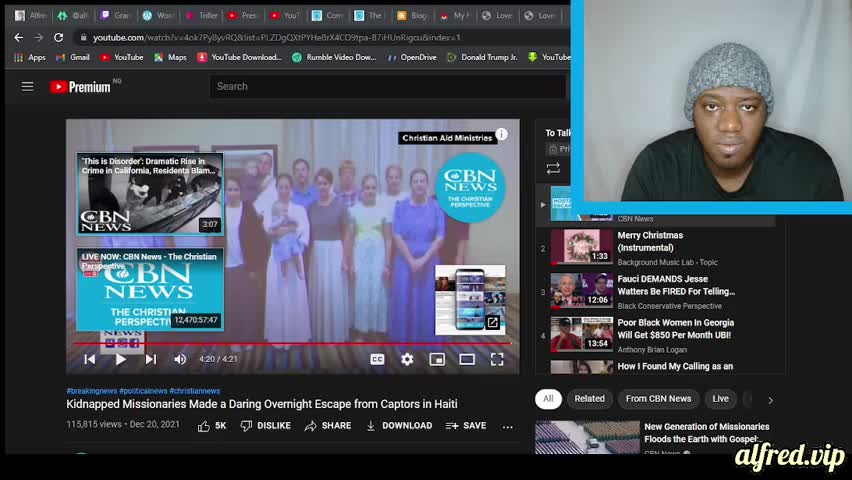Open Rumble Video Download bookmark
This screenshot has height=480, width=852.
(x=334, y=57)
